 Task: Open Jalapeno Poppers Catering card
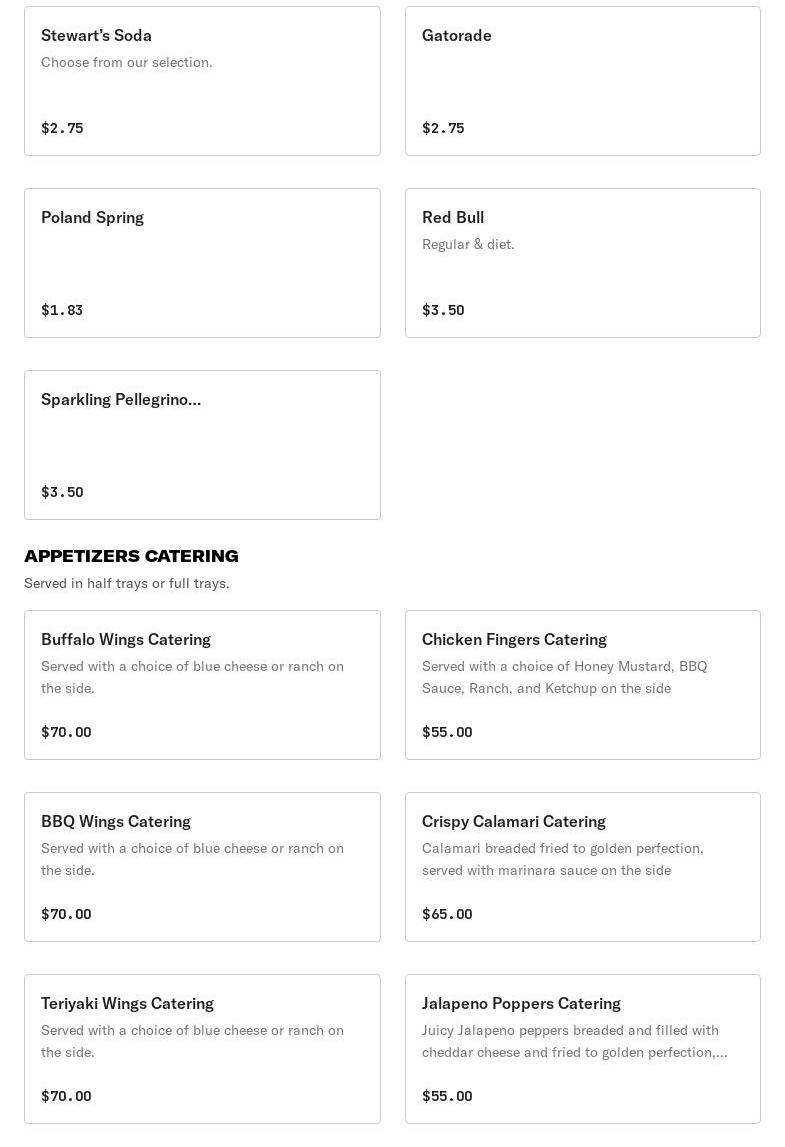(x=582, y=1049)
